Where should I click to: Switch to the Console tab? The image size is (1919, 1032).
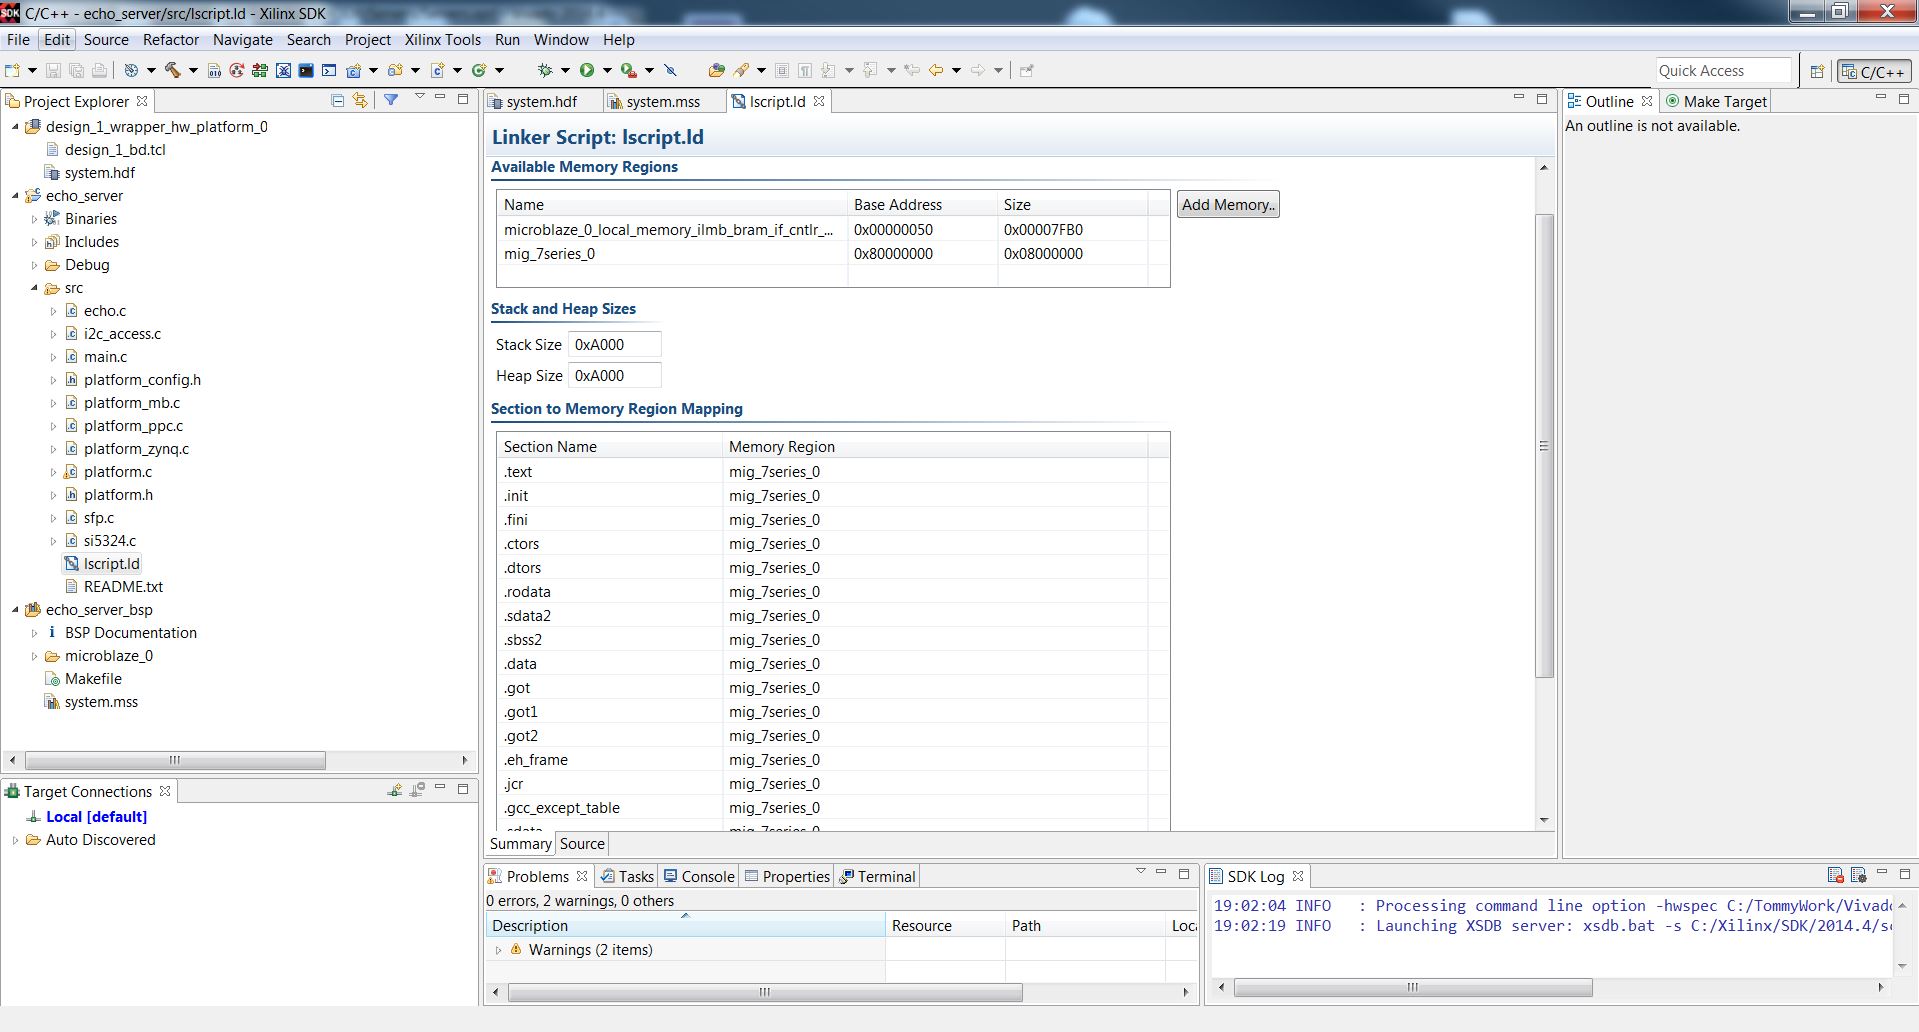click(698, 876)
